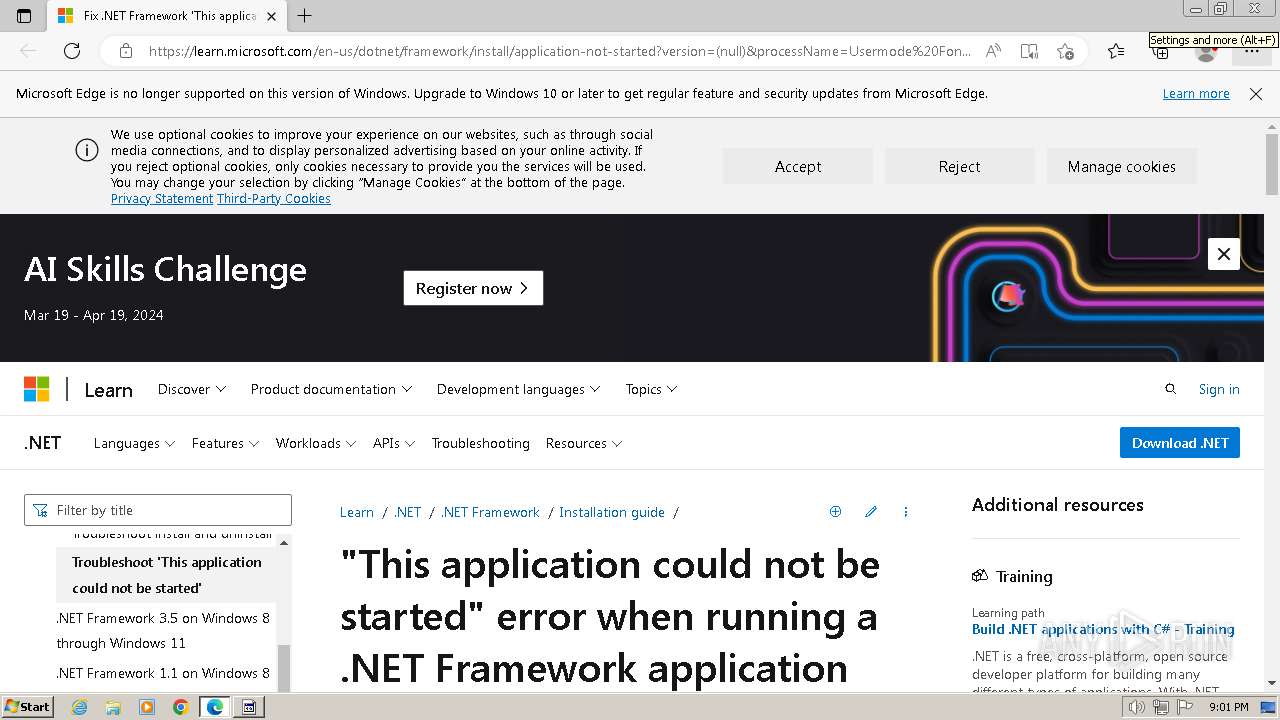1280x720 pixels.
Task: Expand the Languages dropdown
Action: click(134, 443)
